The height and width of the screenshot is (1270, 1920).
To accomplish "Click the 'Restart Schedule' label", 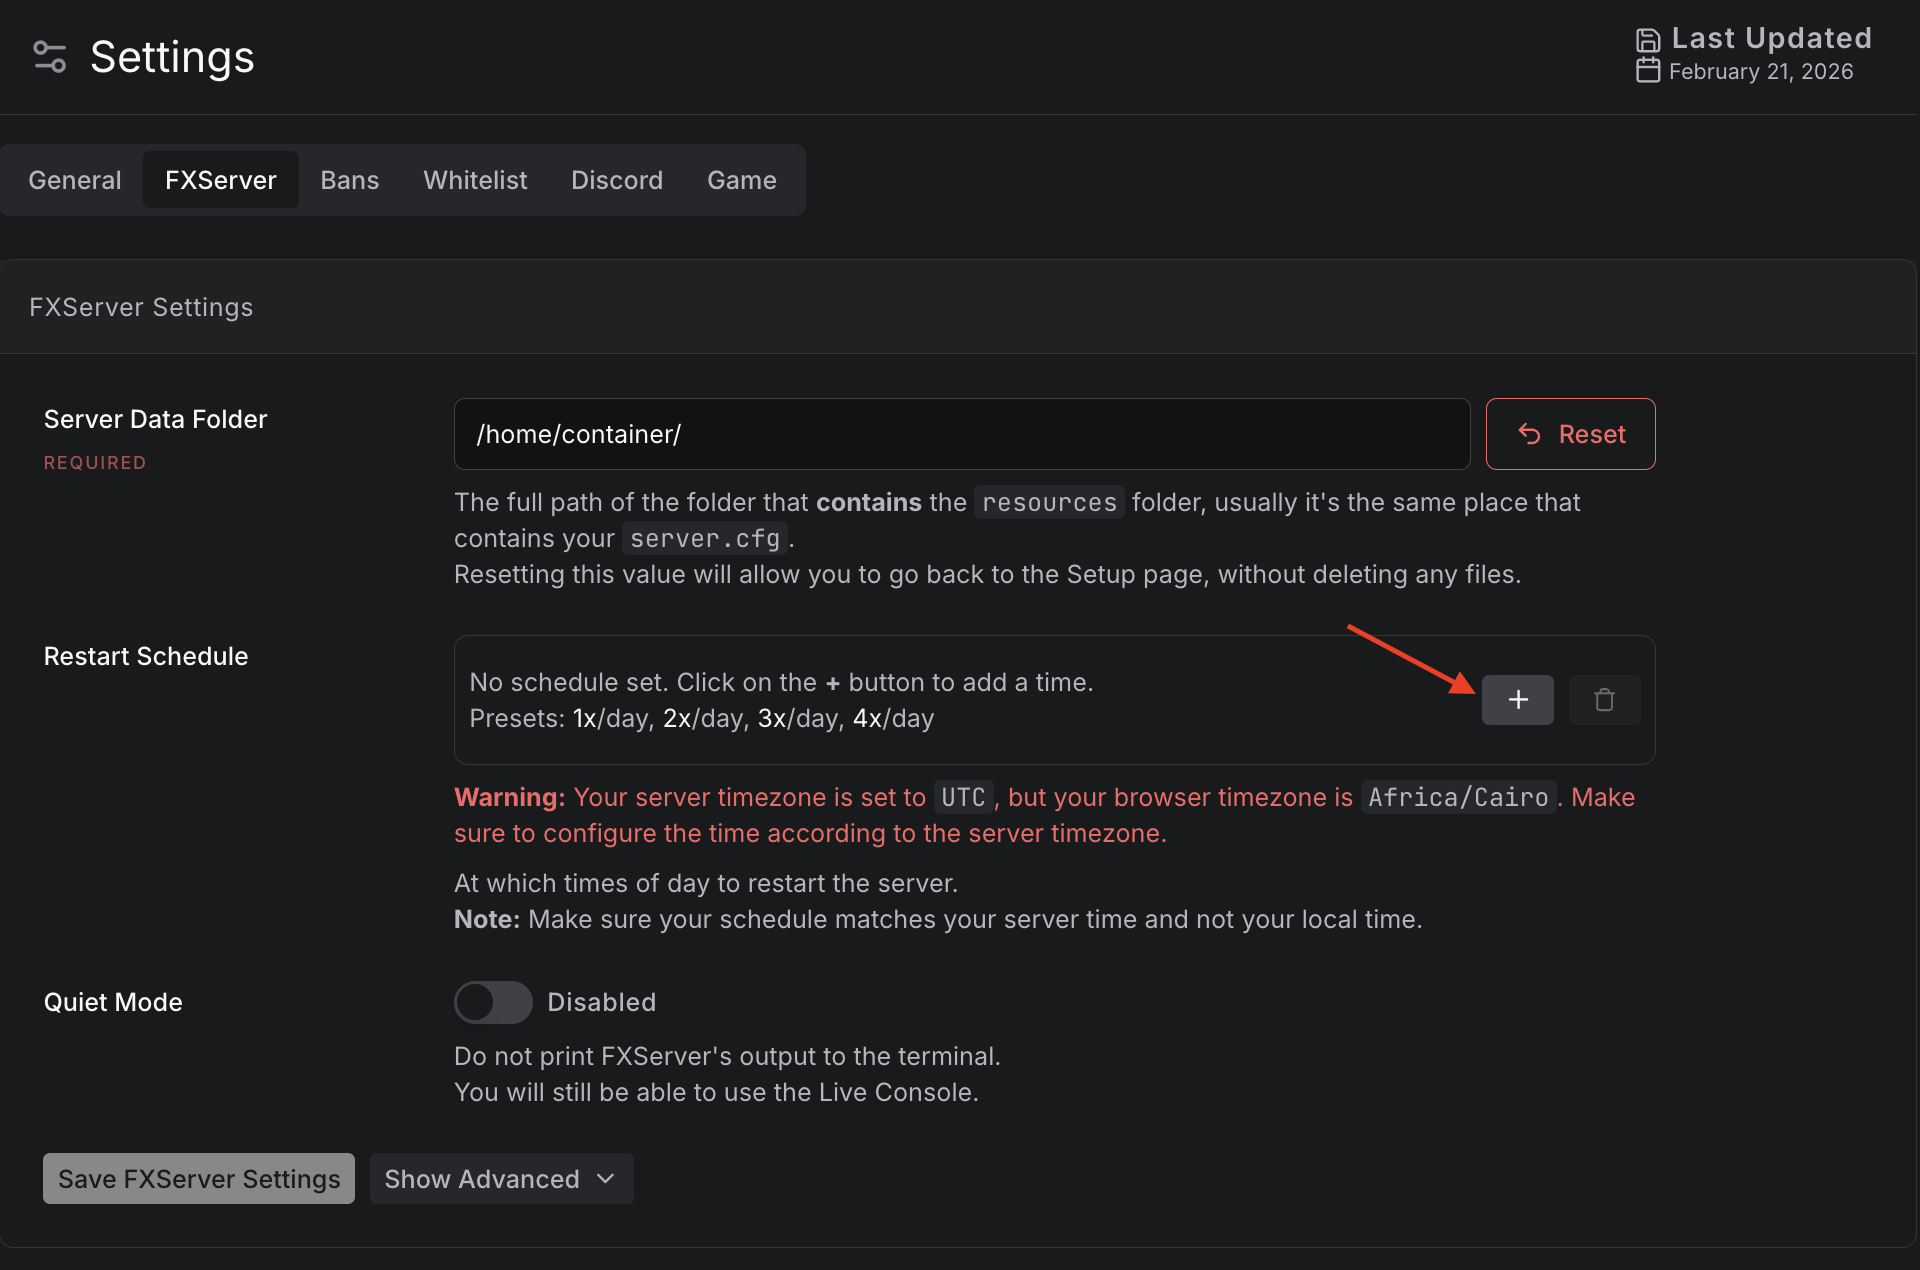I will (146, 656).
